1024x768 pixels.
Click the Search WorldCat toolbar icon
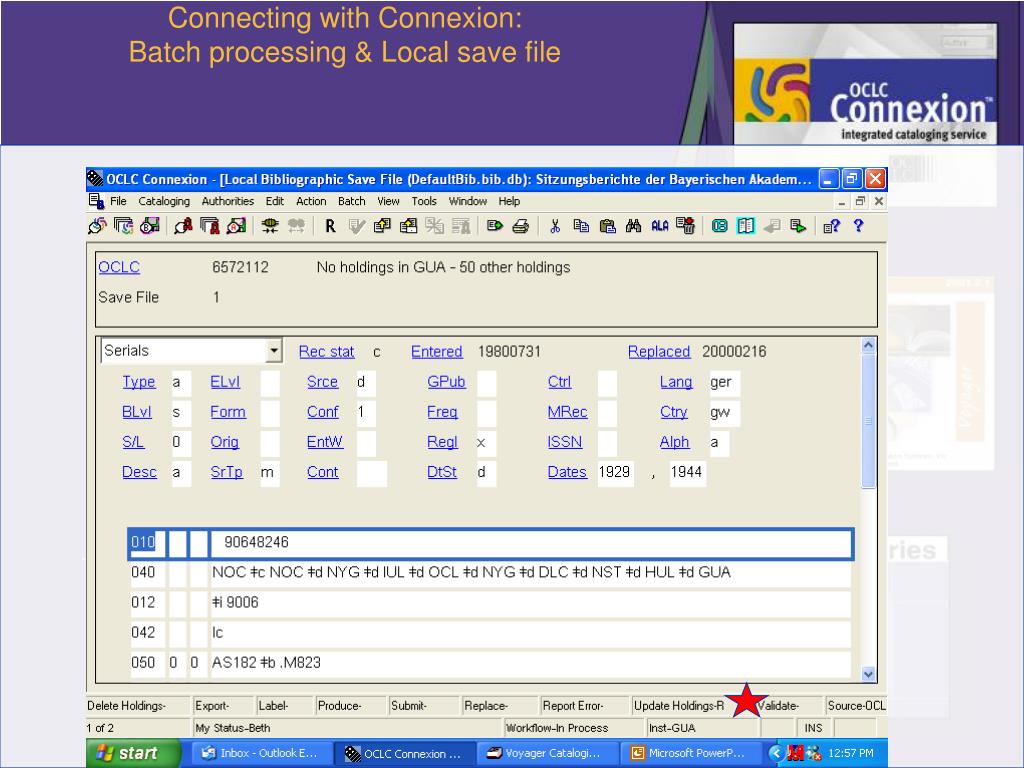[97, 226]
